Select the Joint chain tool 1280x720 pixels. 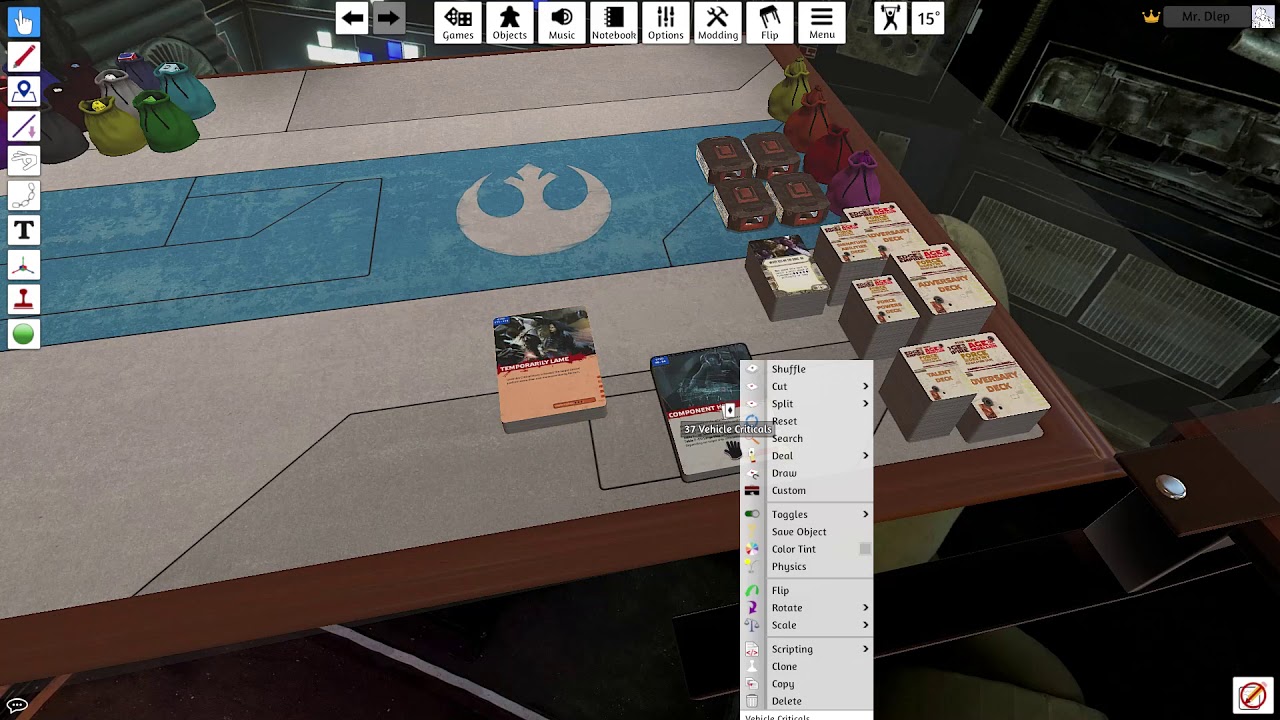tap(24, 196)
